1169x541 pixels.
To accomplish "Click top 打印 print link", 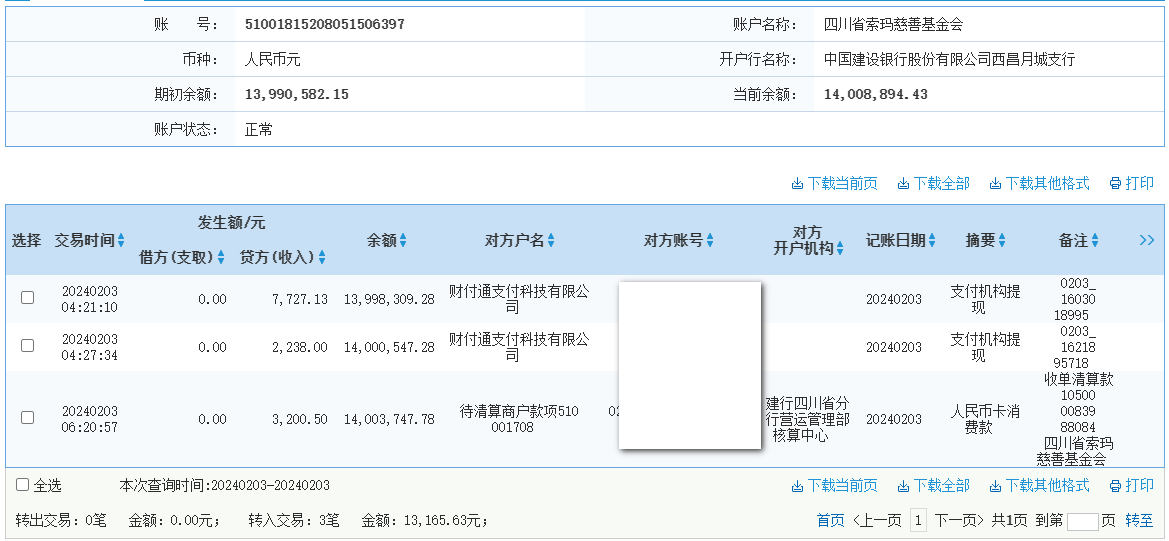I will [1132, 183].
